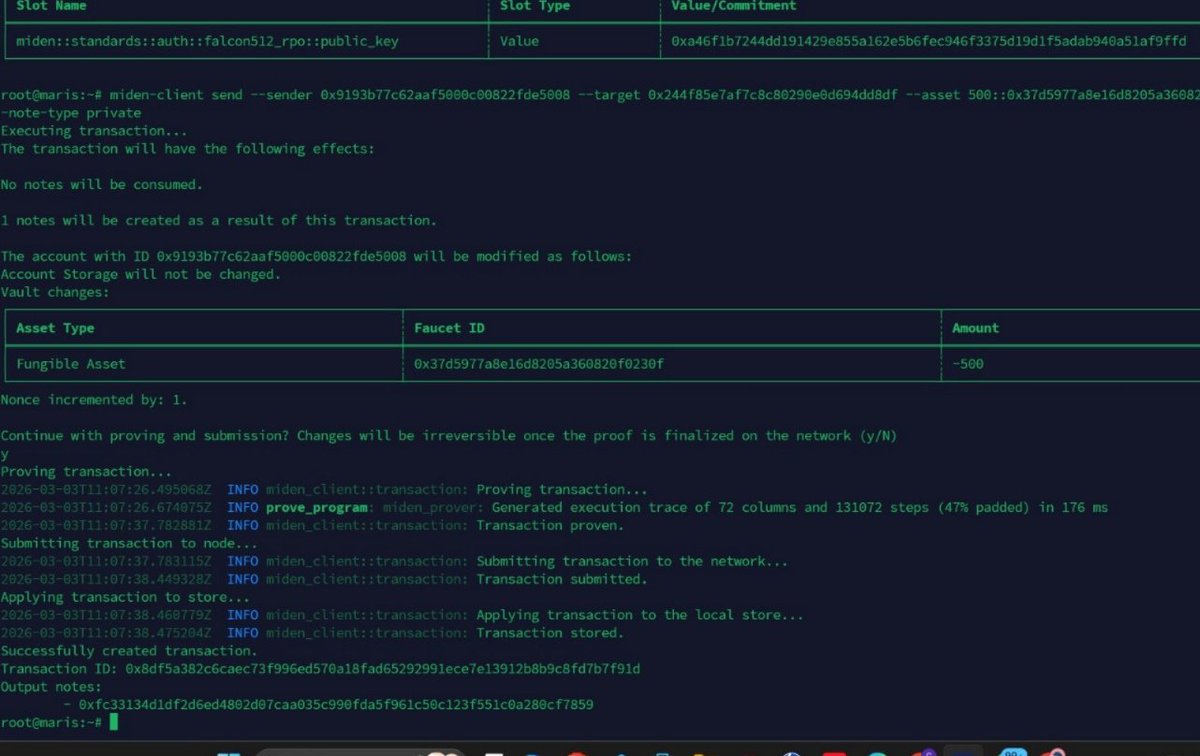Click the "Transaction stored." log message
Viewport: 1200px width, 756px height.
(550, 634)
